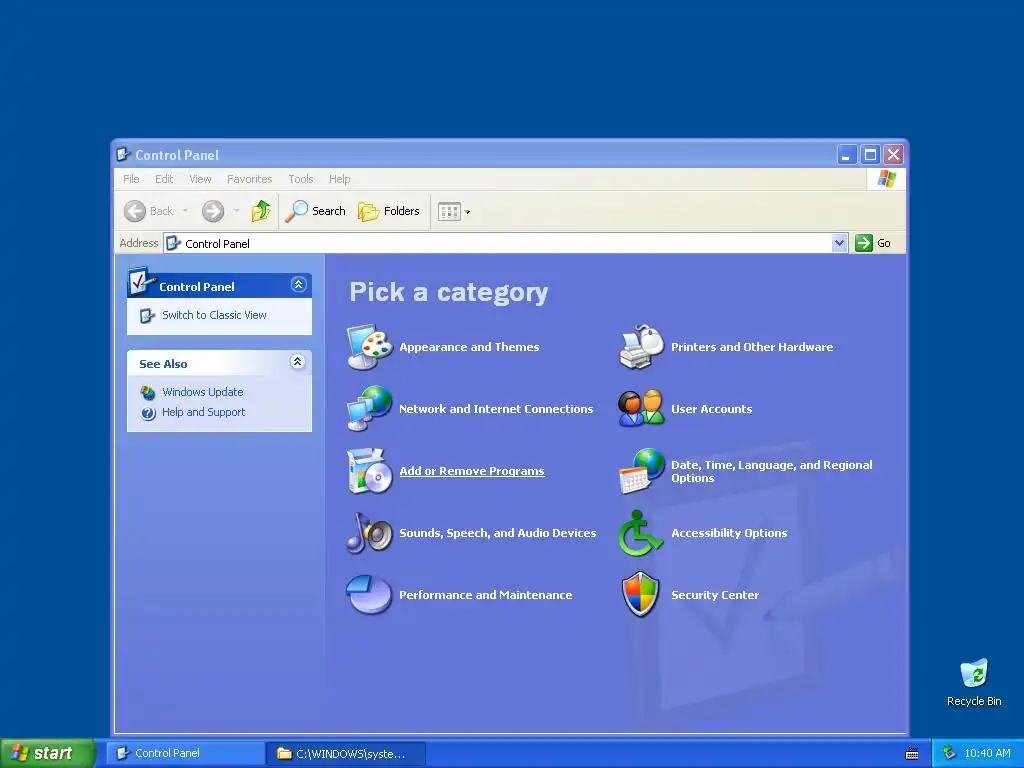Click the Up folder toolbar icon
The width and height of the screenshot is (1024, 768).
pyautogui.click(x=261, y=211)
